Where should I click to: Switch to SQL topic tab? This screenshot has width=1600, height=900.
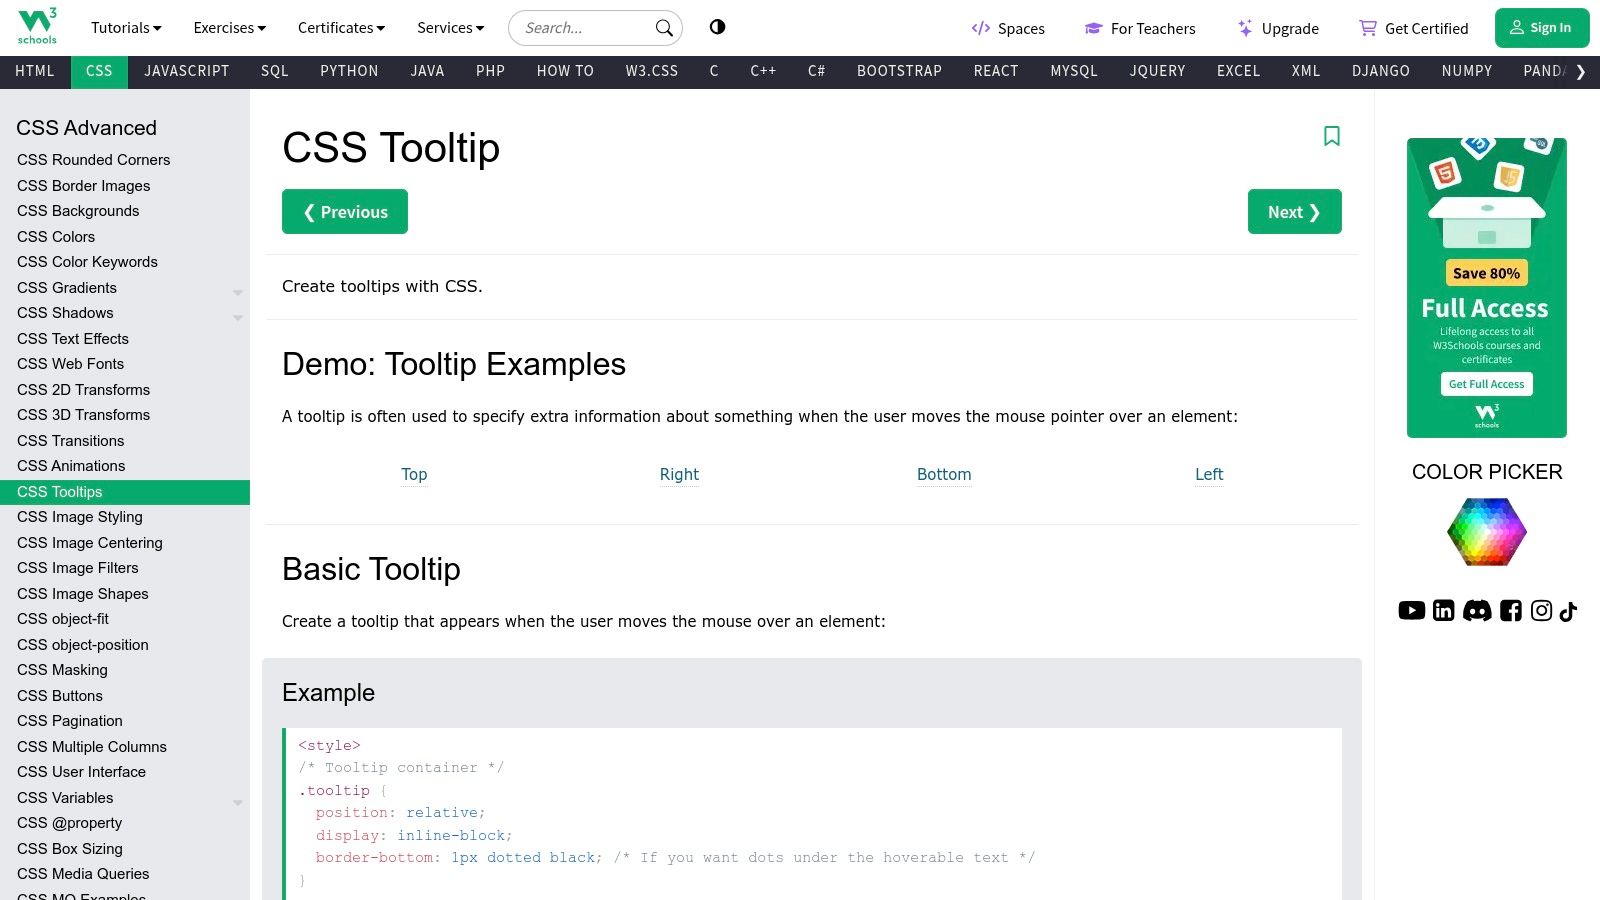[x=275, y=71]
